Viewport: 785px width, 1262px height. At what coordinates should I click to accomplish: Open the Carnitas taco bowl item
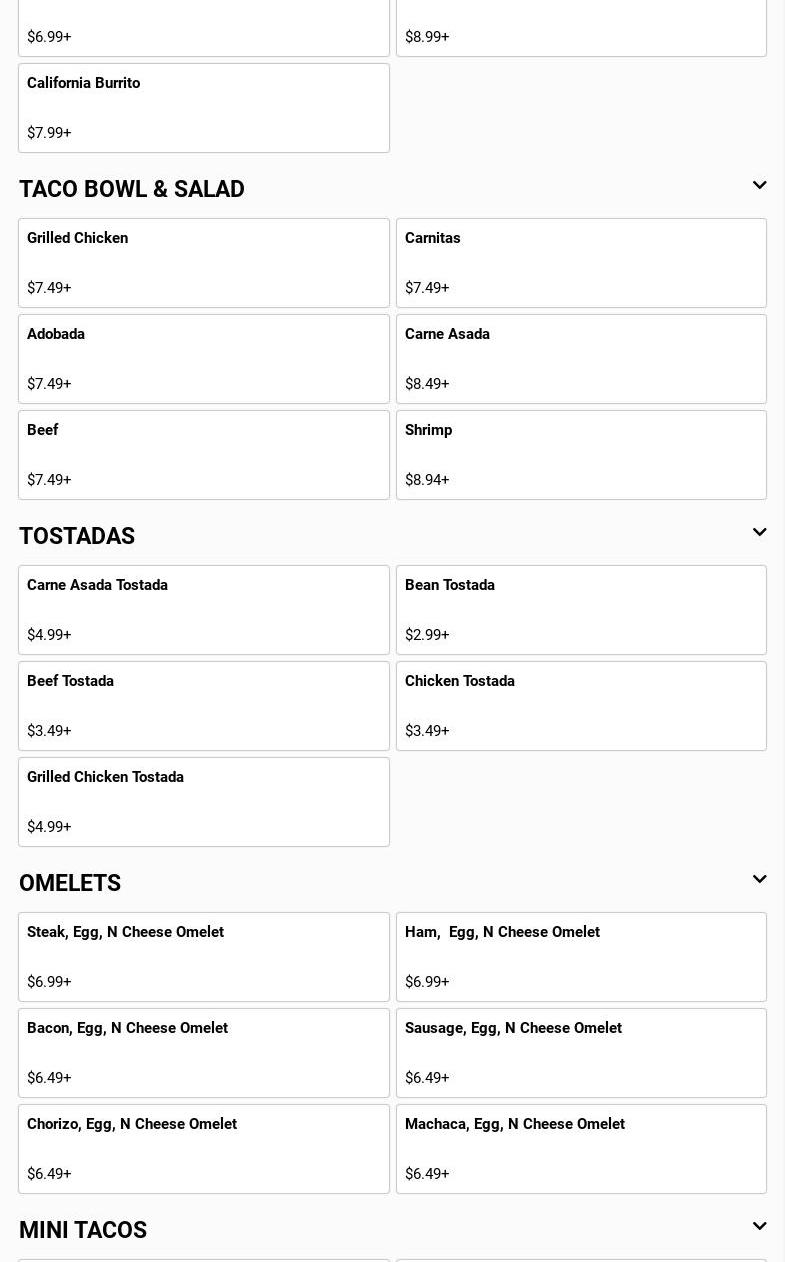click(x=581, y=263)
